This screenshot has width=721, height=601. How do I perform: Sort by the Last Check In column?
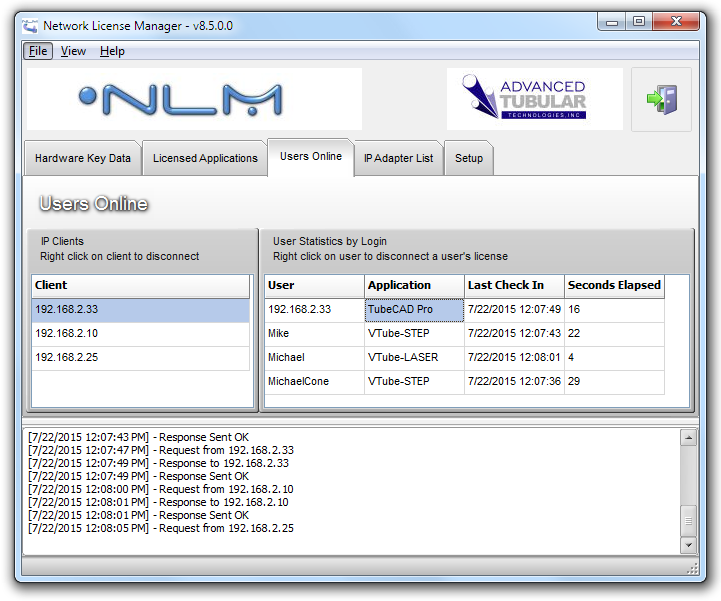click(x=514, y=285)
